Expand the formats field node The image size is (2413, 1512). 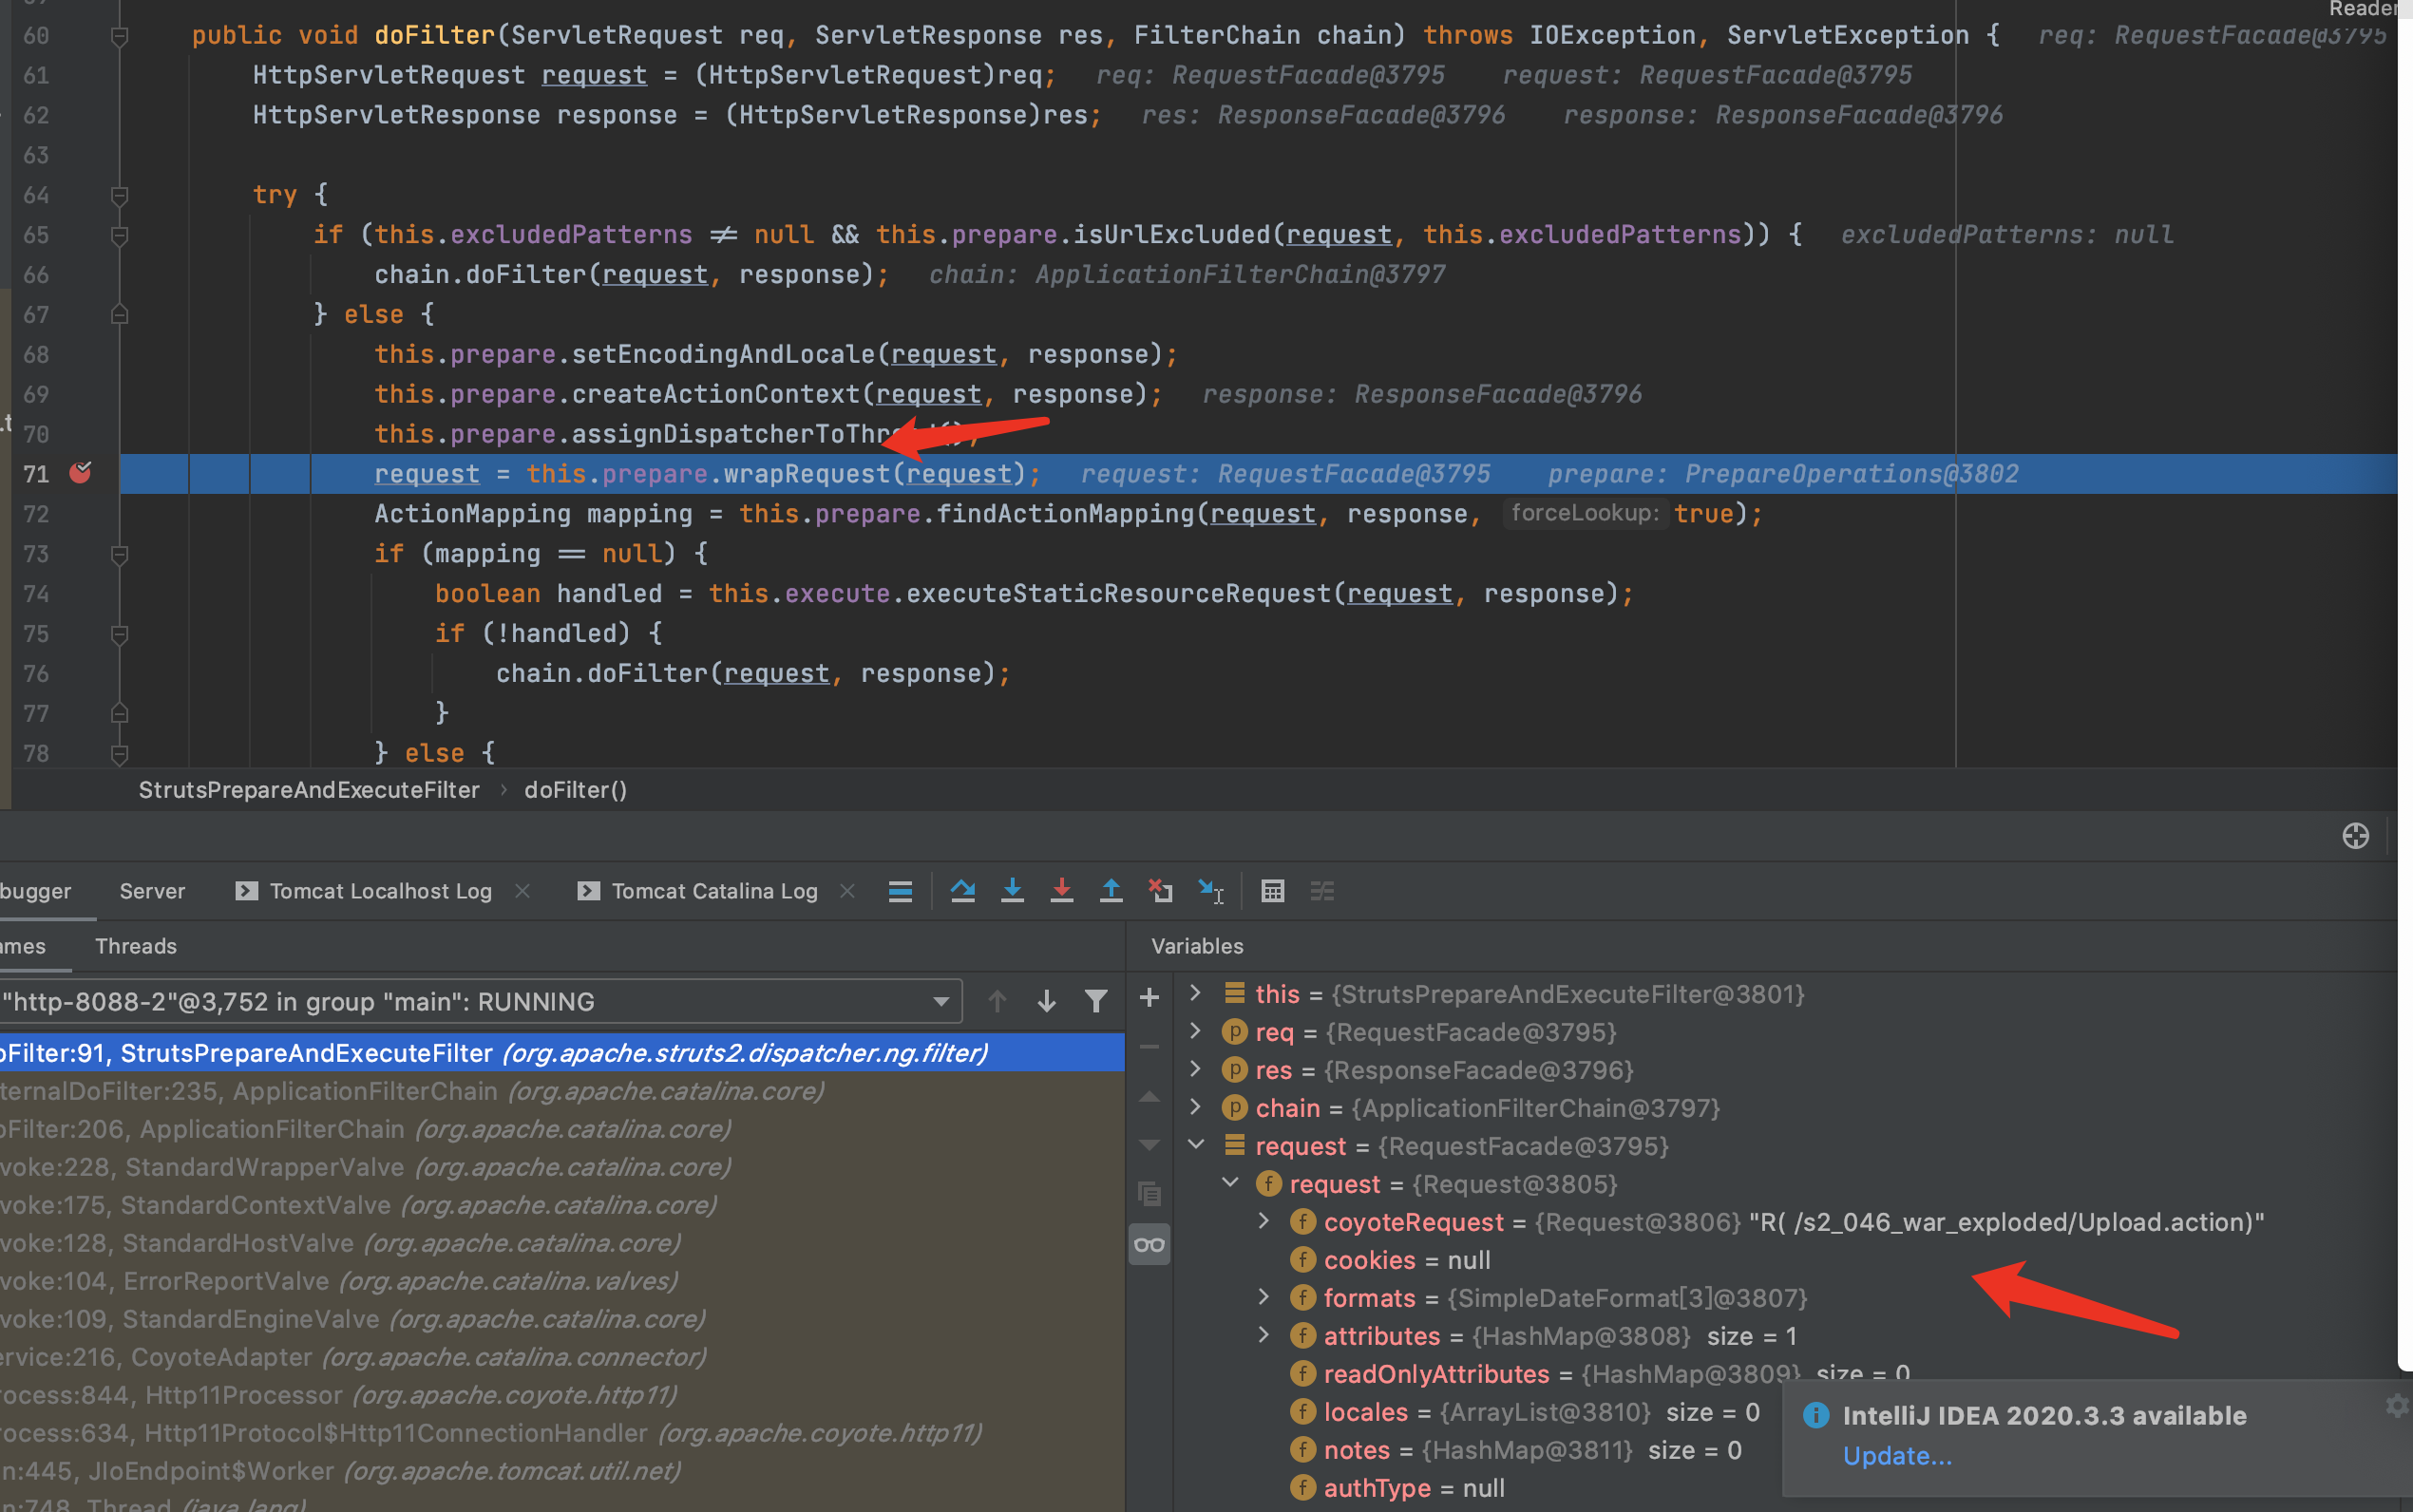1264,1297
